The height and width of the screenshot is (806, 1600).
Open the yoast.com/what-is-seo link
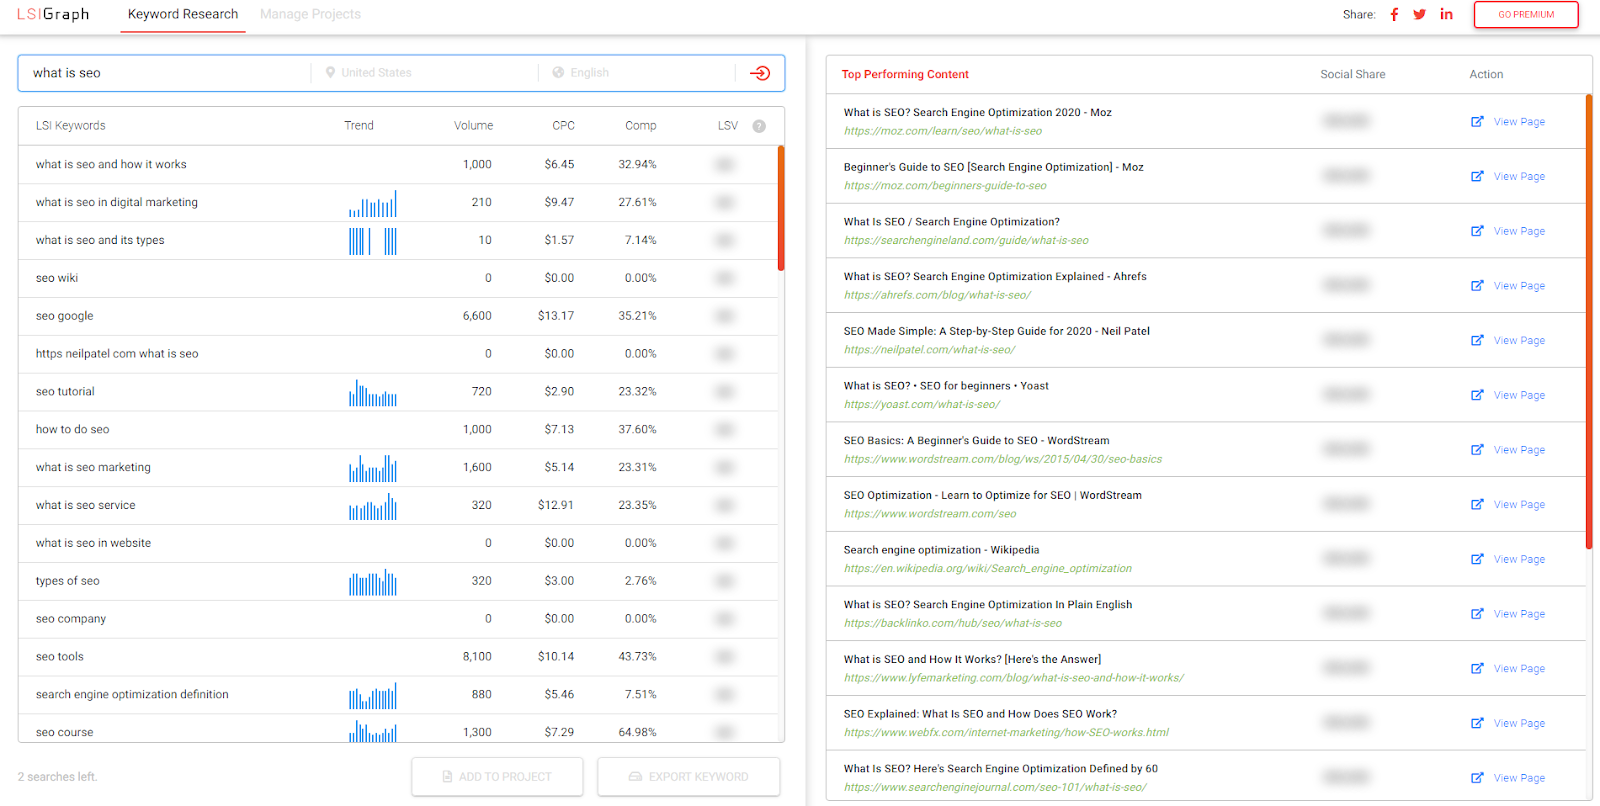922,405
